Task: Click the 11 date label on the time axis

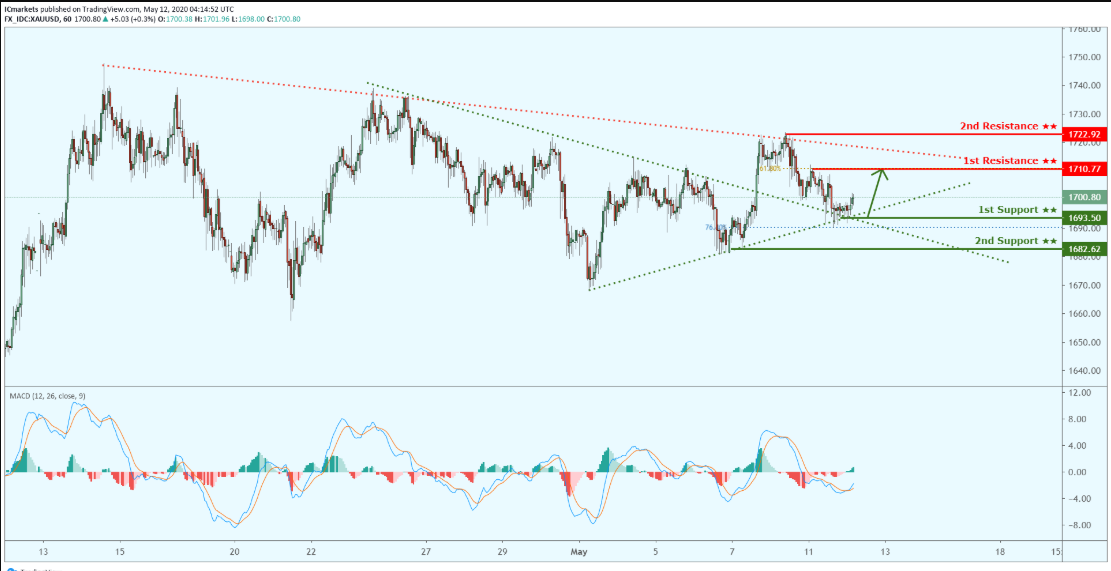Action: (x=808, y=551)
